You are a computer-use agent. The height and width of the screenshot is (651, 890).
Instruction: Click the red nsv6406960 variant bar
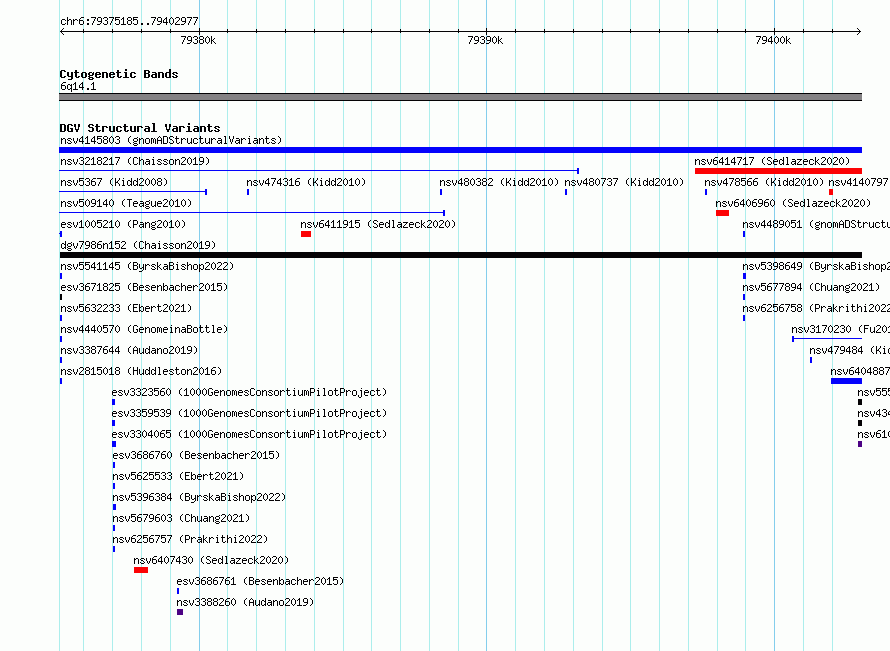click(723, 213)
